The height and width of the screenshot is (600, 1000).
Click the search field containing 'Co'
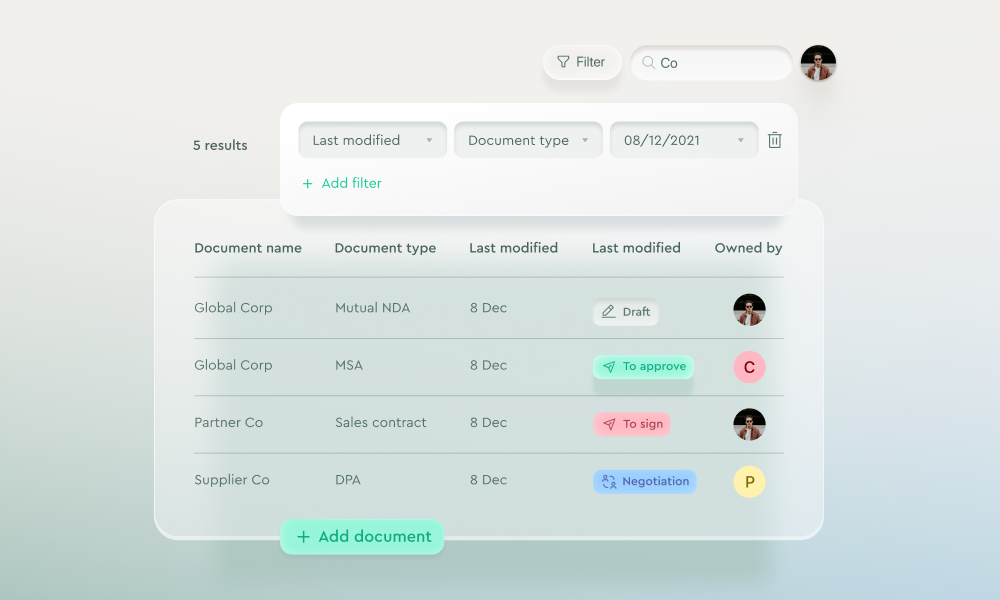coord(710,63)
